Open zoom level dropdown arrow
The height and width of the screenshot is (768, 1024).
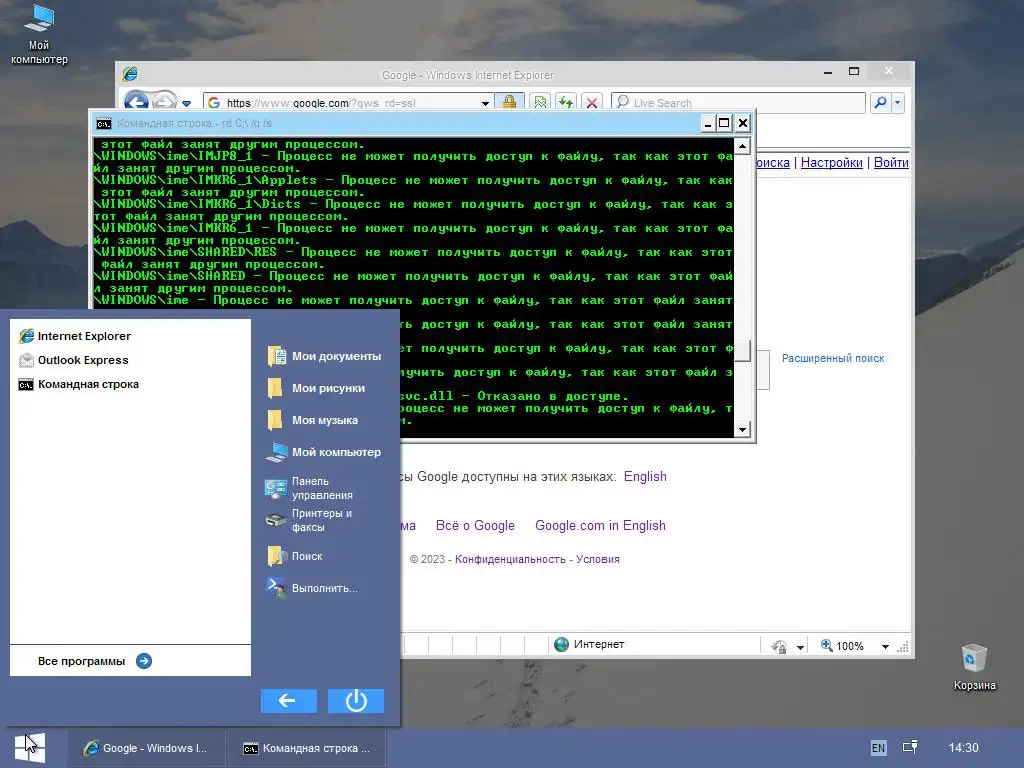[885, 647]
